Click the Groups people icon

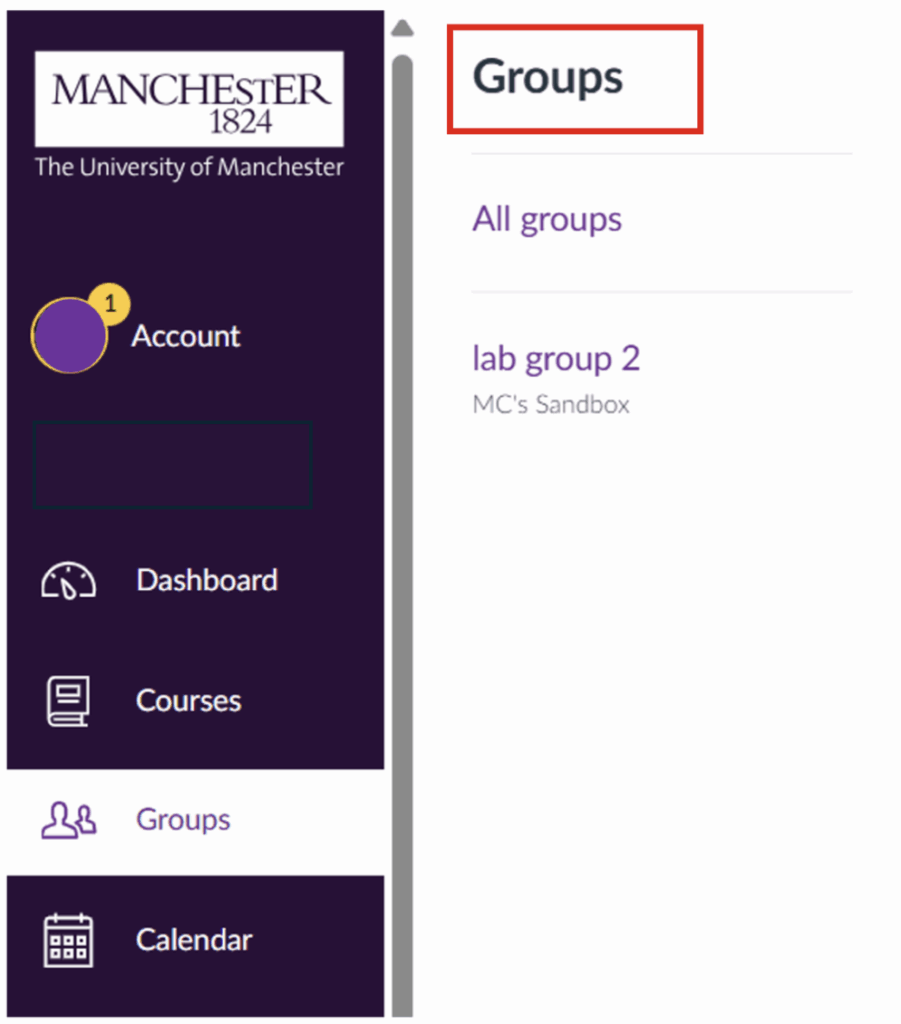pyautogui.click(x=68, y=820)
